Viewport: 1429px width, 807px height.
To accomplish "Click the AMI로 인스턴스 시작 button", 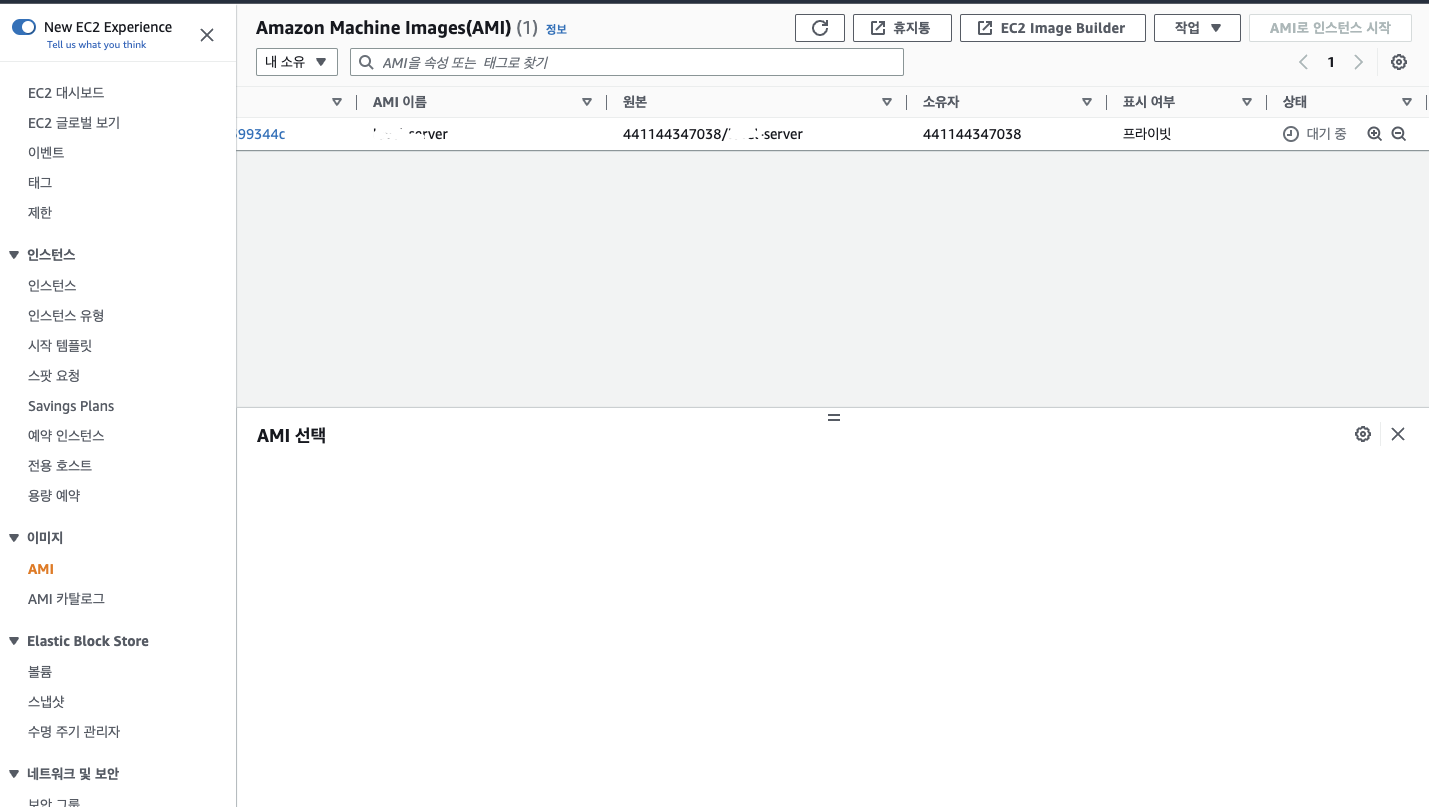I will (1330, 28).
